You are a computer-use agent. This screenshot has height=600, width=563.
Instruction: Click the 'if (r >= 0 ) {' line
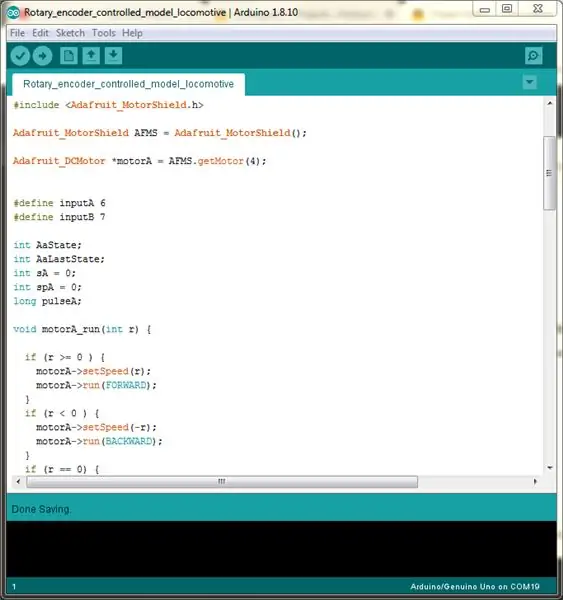[x=65, y=357]
